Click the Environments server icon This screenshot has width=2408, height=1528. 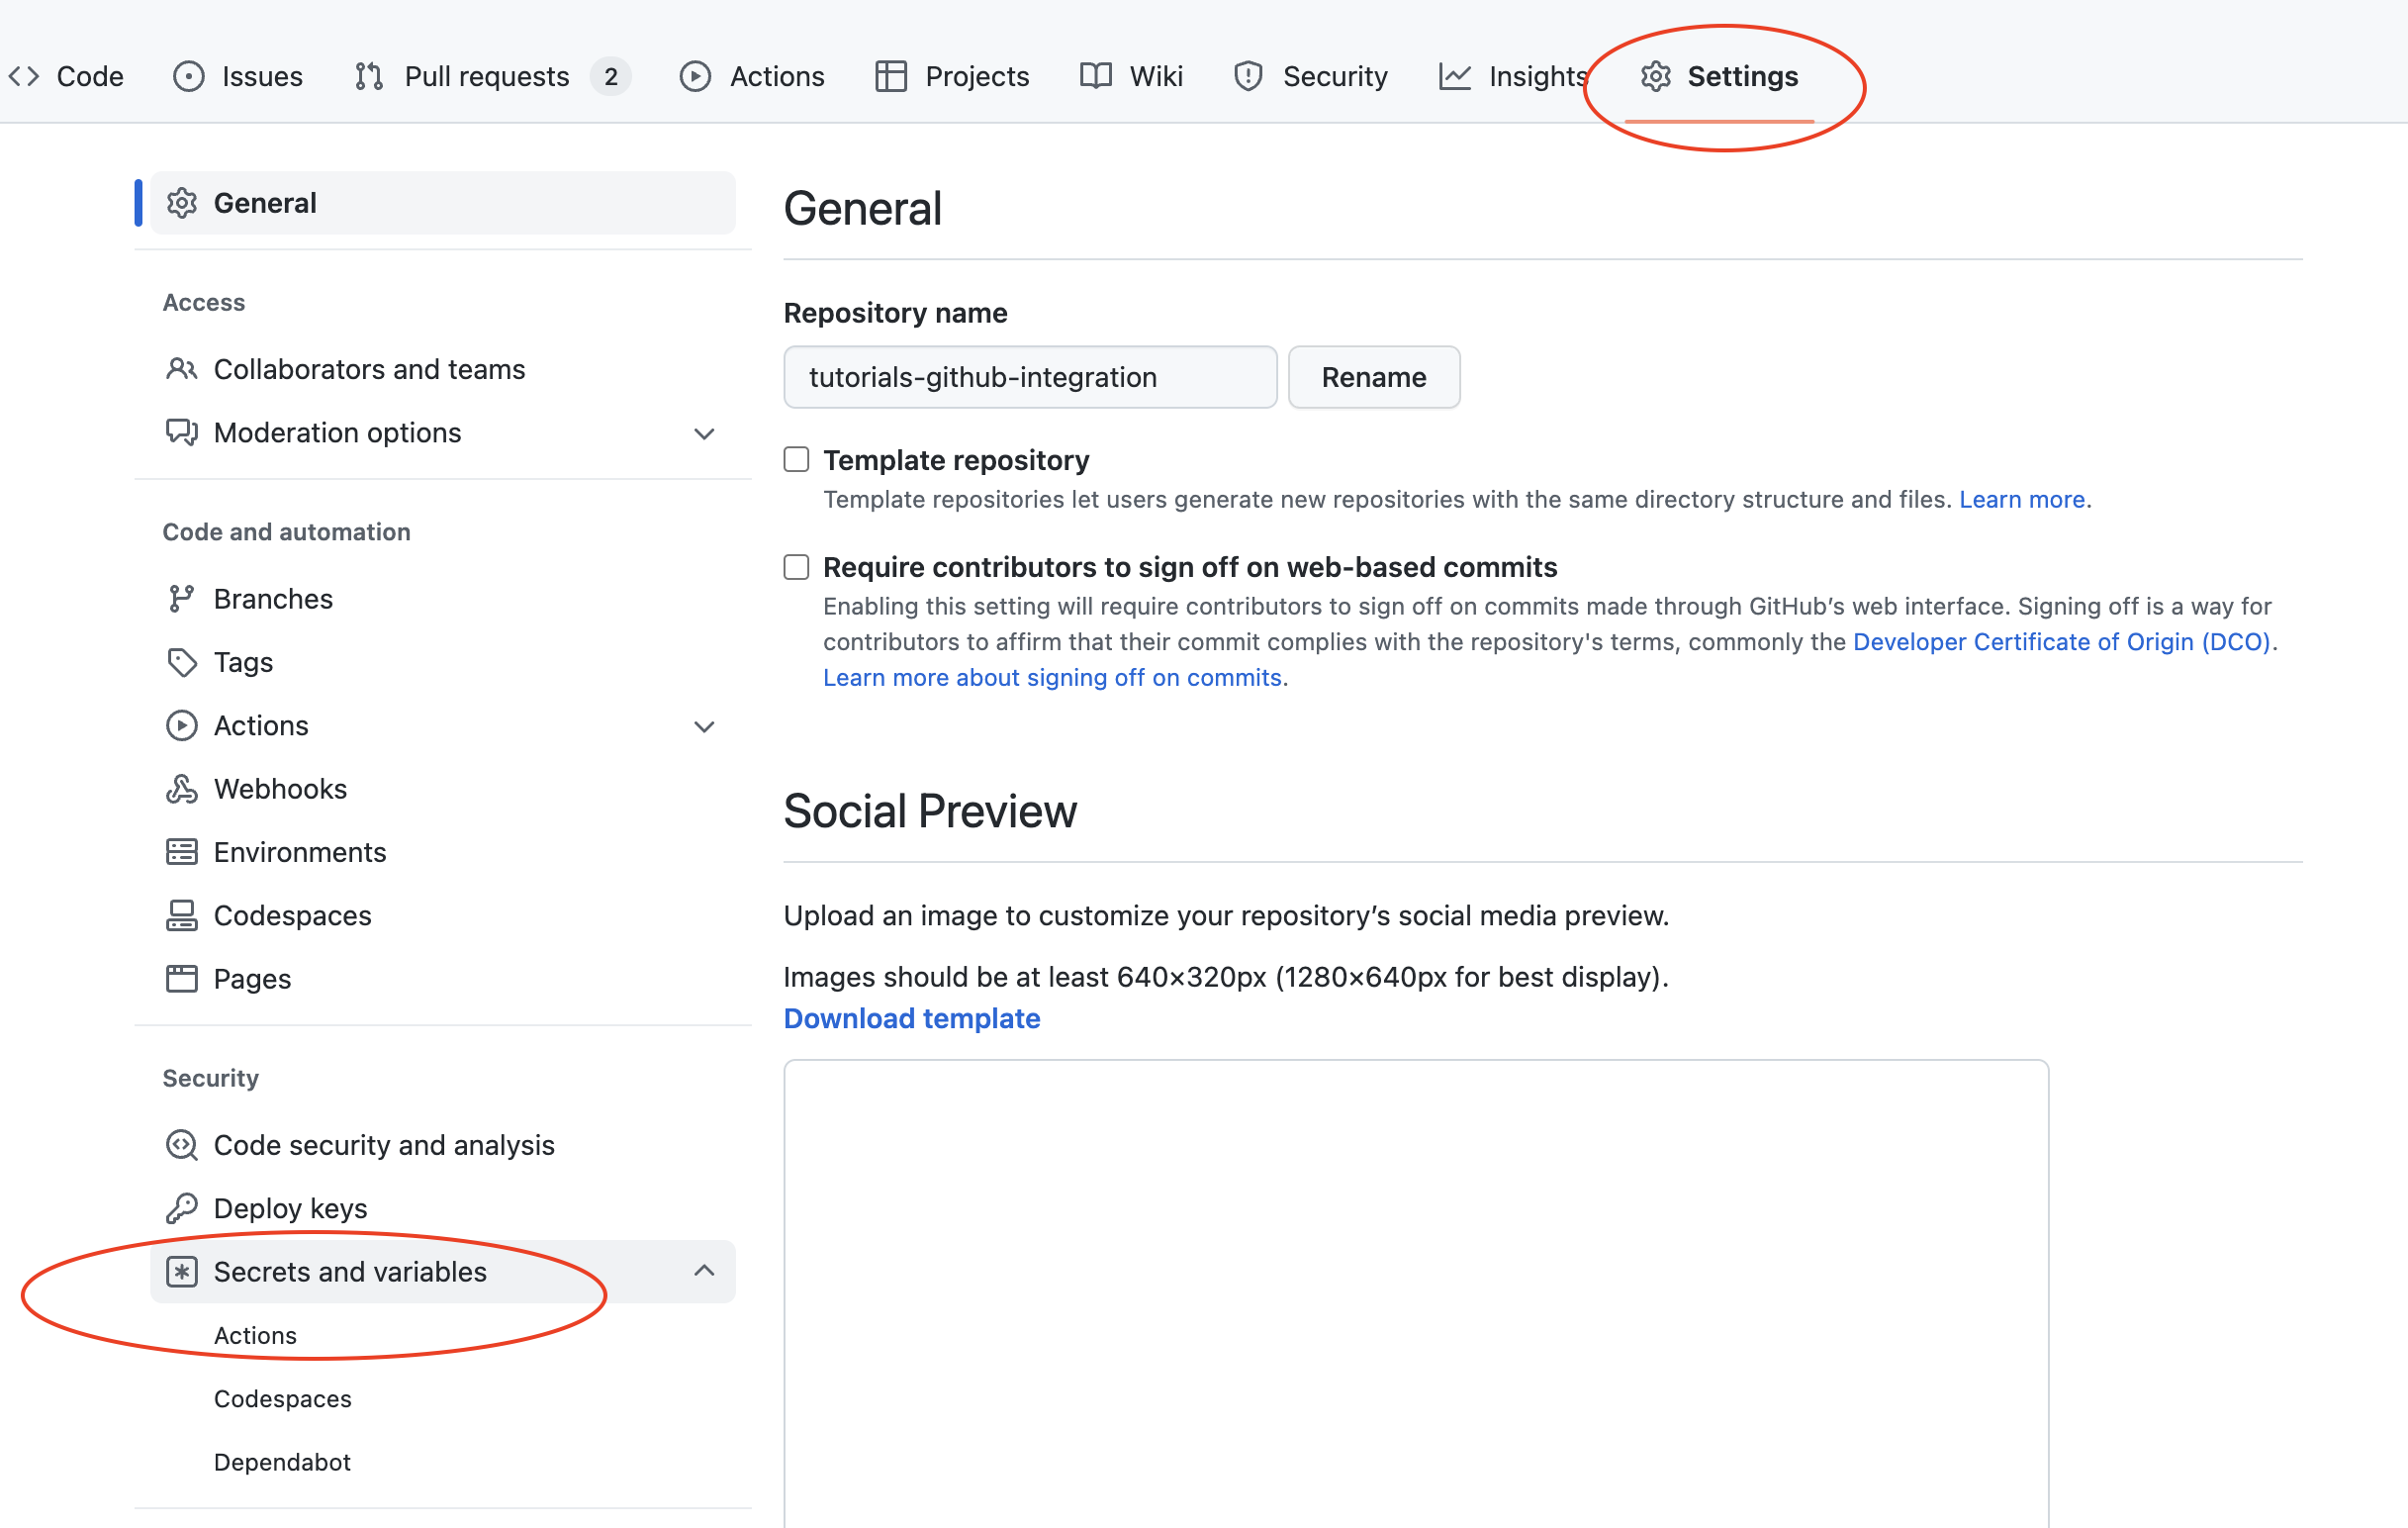(x=181, y=852)
